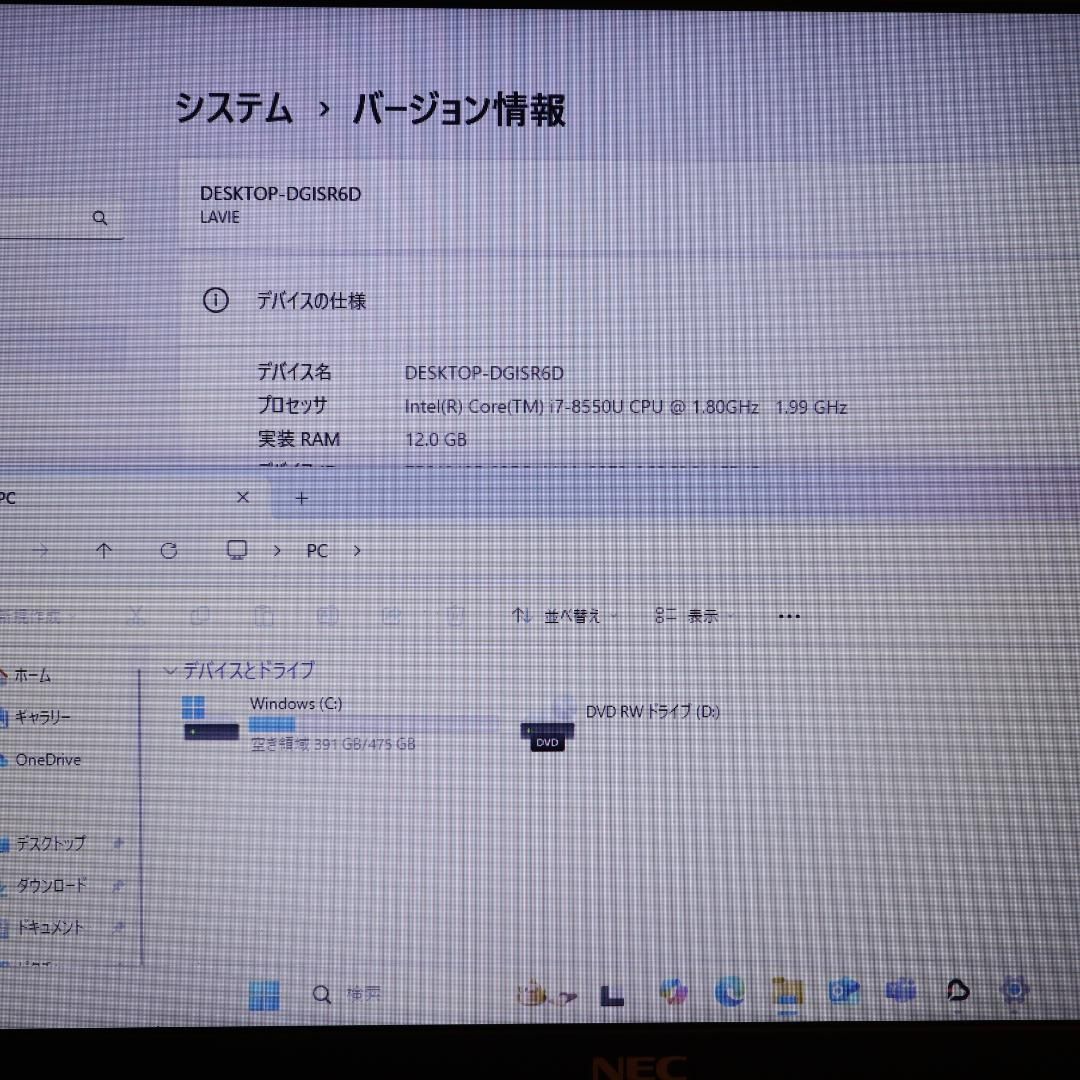Collapse the デバイスとドライブ group
1080x1080 pixels.
pos(170,671)
